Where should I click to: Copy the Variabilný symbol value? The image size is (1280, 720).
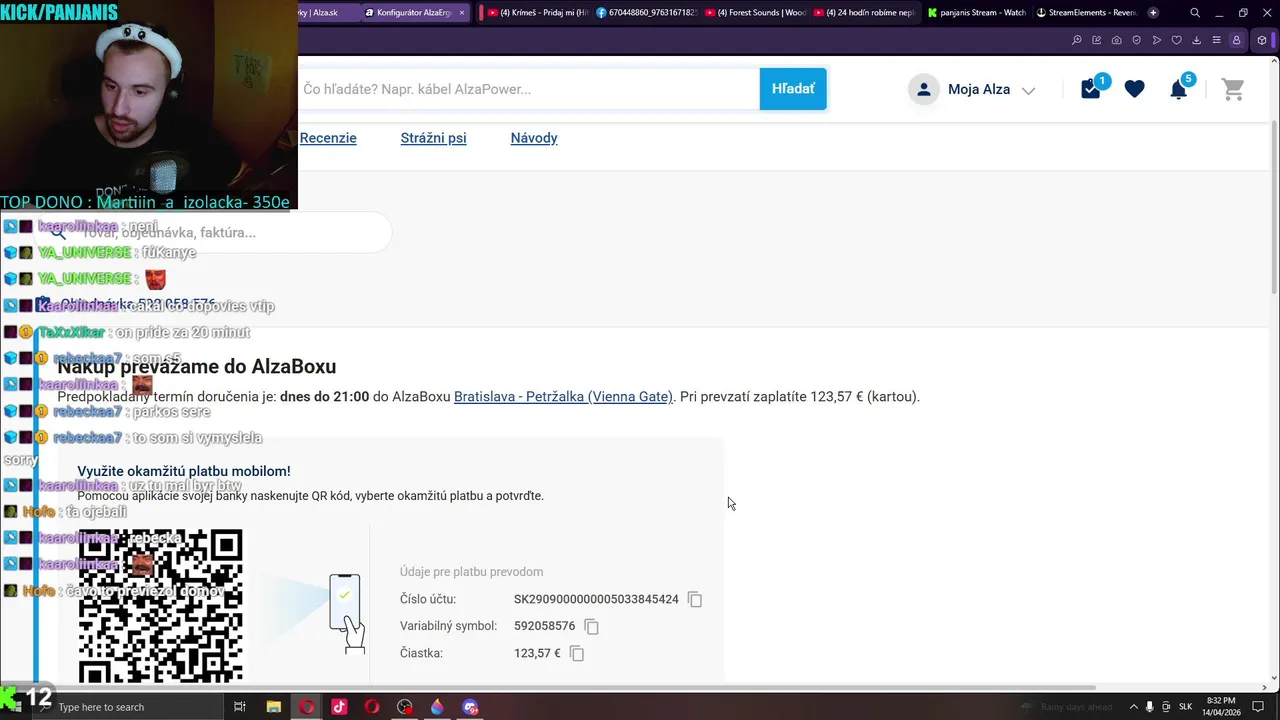tap(591, 626)
